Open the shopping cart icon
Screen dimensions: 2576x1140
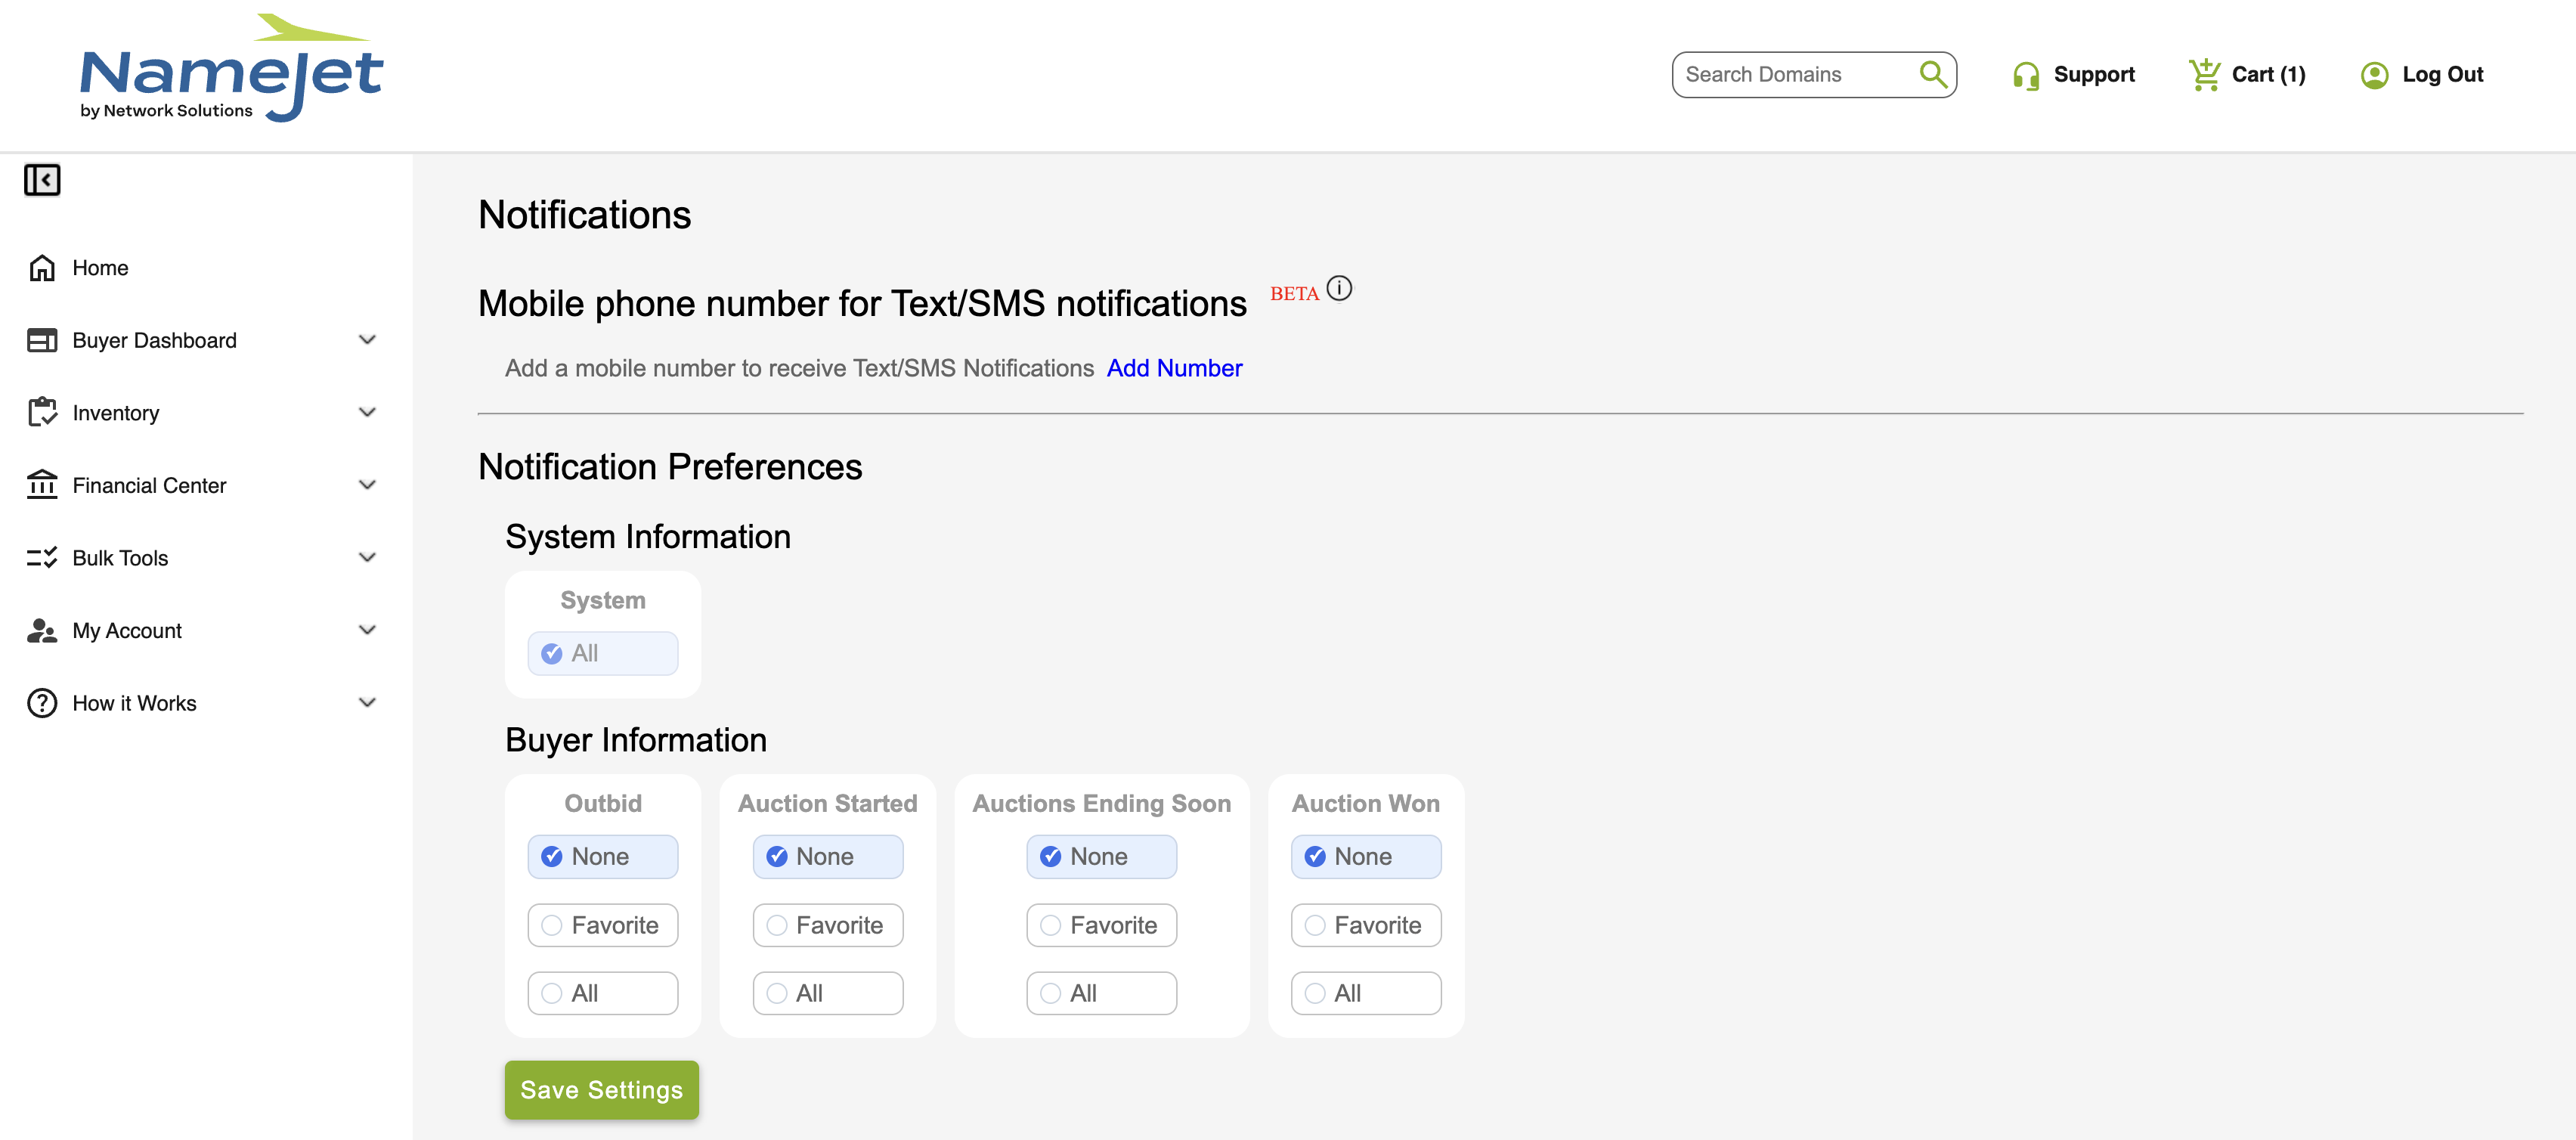(x=2204, y=74)
